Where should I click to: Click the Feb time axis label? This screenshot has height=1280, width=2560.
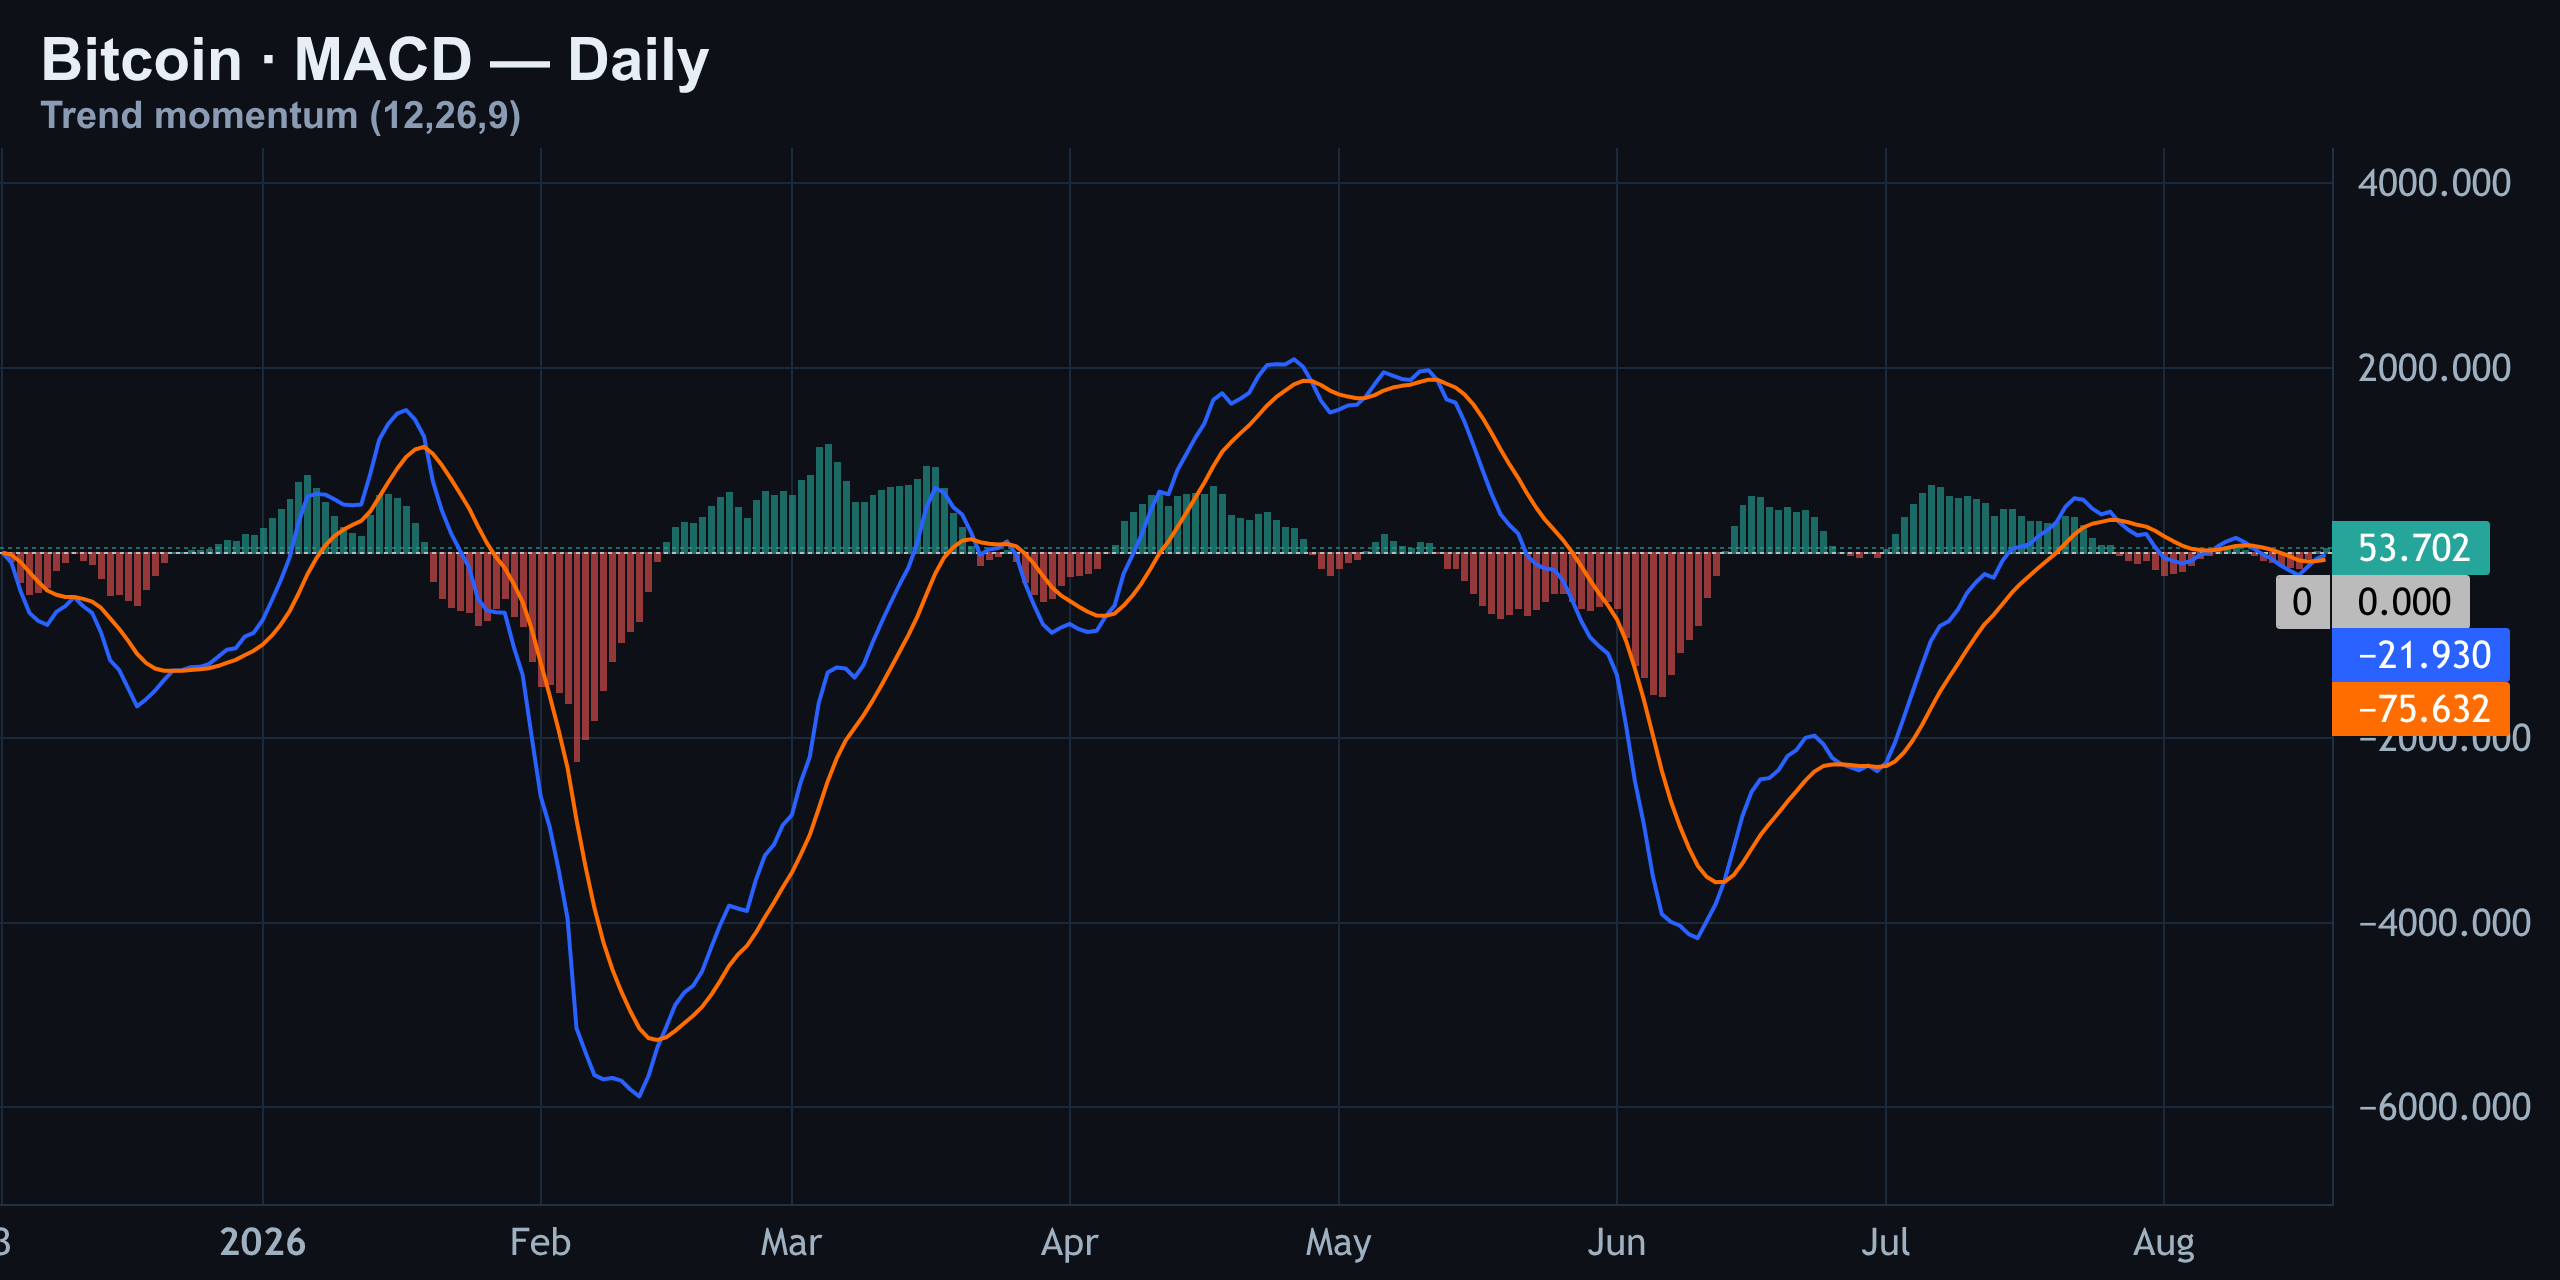pyautogui.click(x=540, y=1242)
